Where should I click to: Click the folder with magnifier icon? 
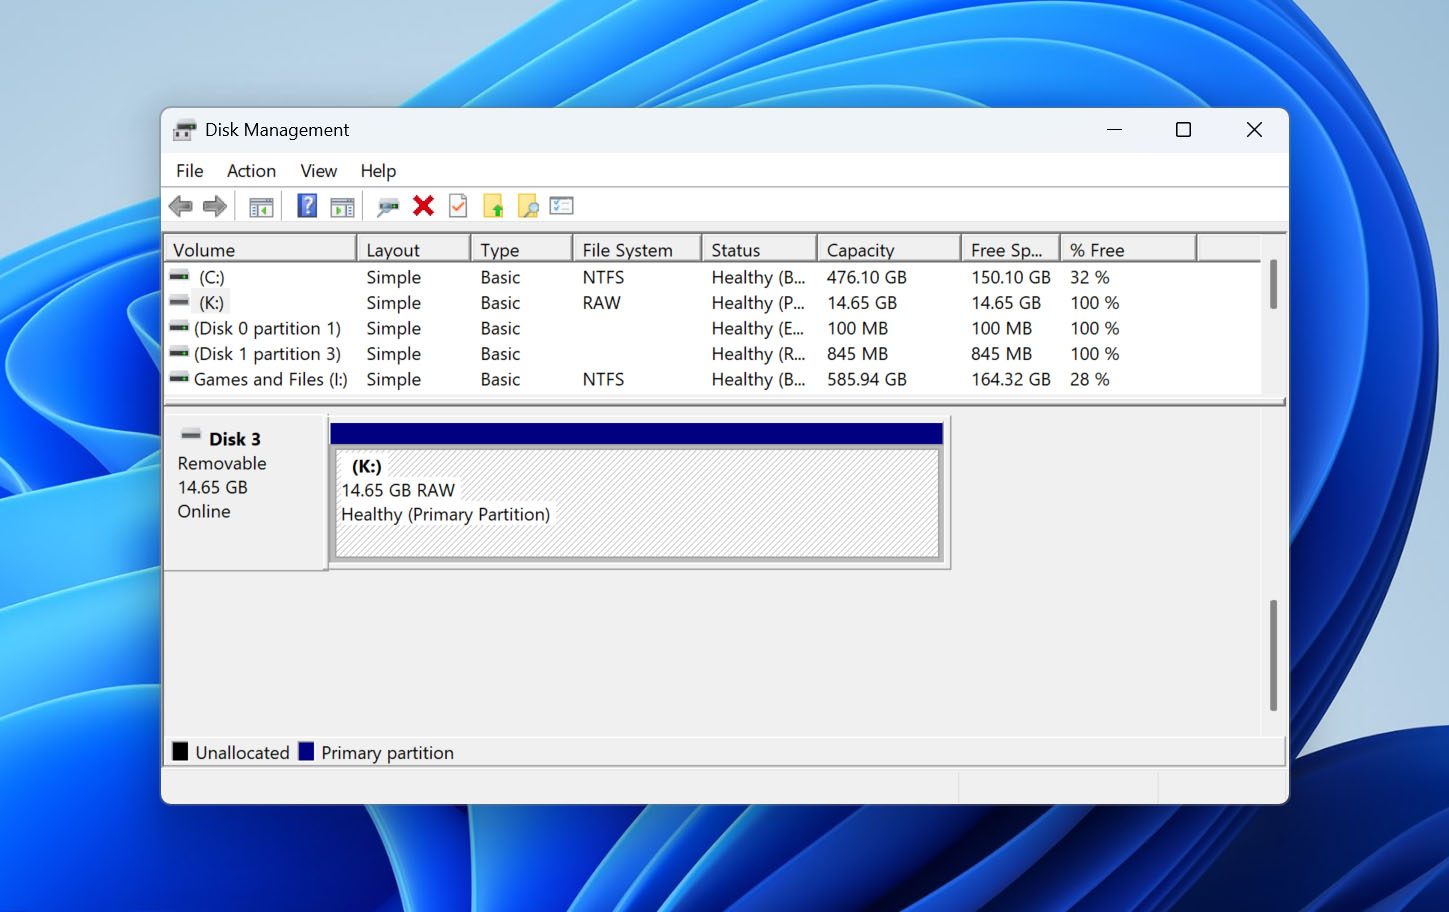coord(528,206)
